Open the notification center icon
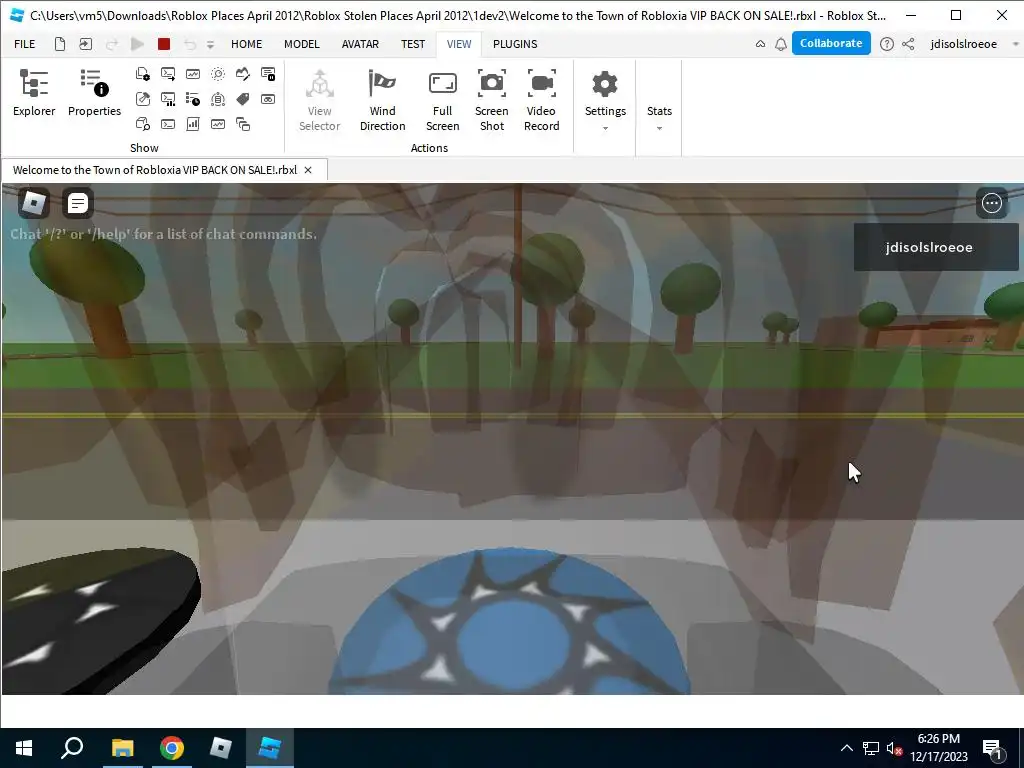Screen dimensions: 1024x768 991,748
